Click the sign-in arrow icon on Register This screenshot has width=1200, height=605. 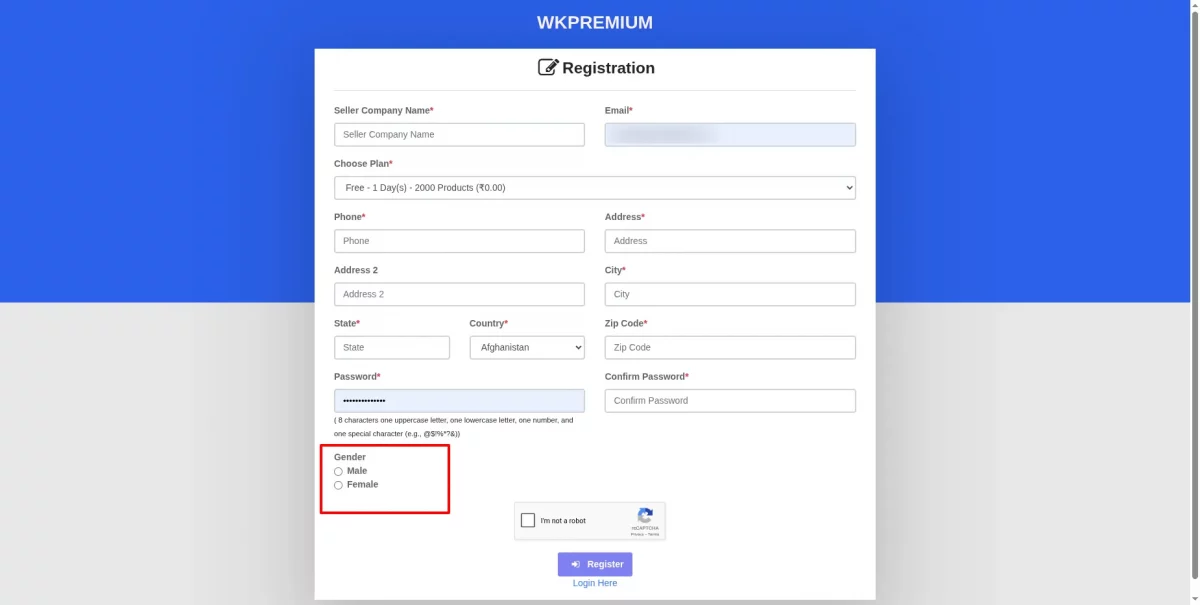(x=575, y=564)
